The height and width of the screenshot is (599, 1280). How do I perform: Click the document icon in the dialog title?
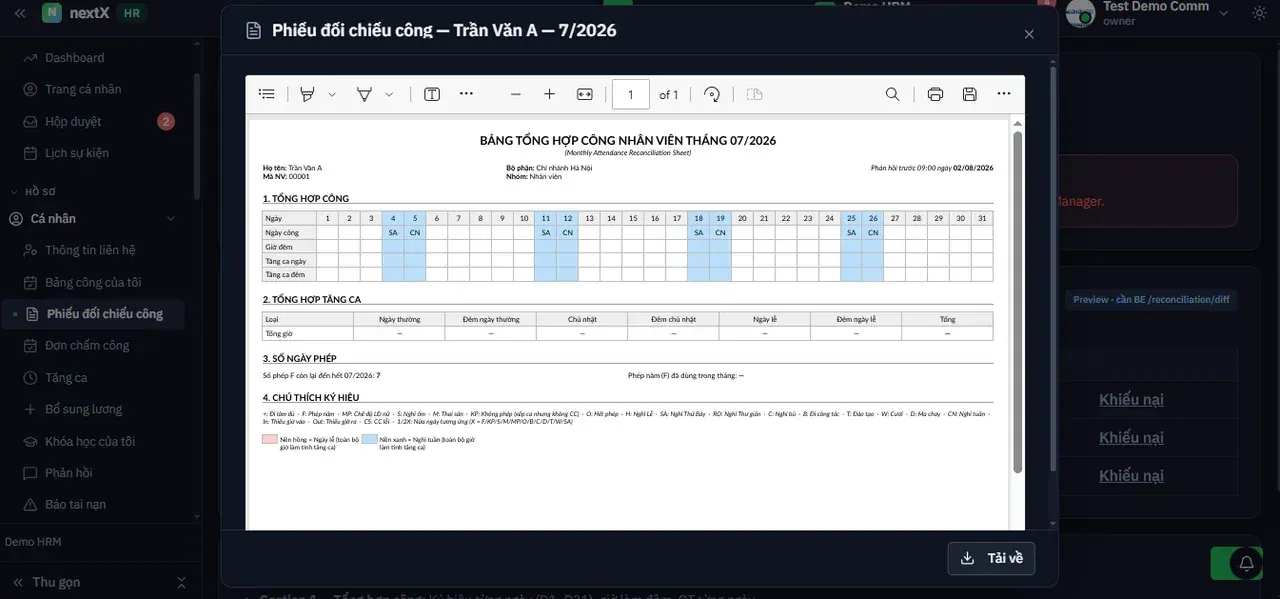[254, 31]
